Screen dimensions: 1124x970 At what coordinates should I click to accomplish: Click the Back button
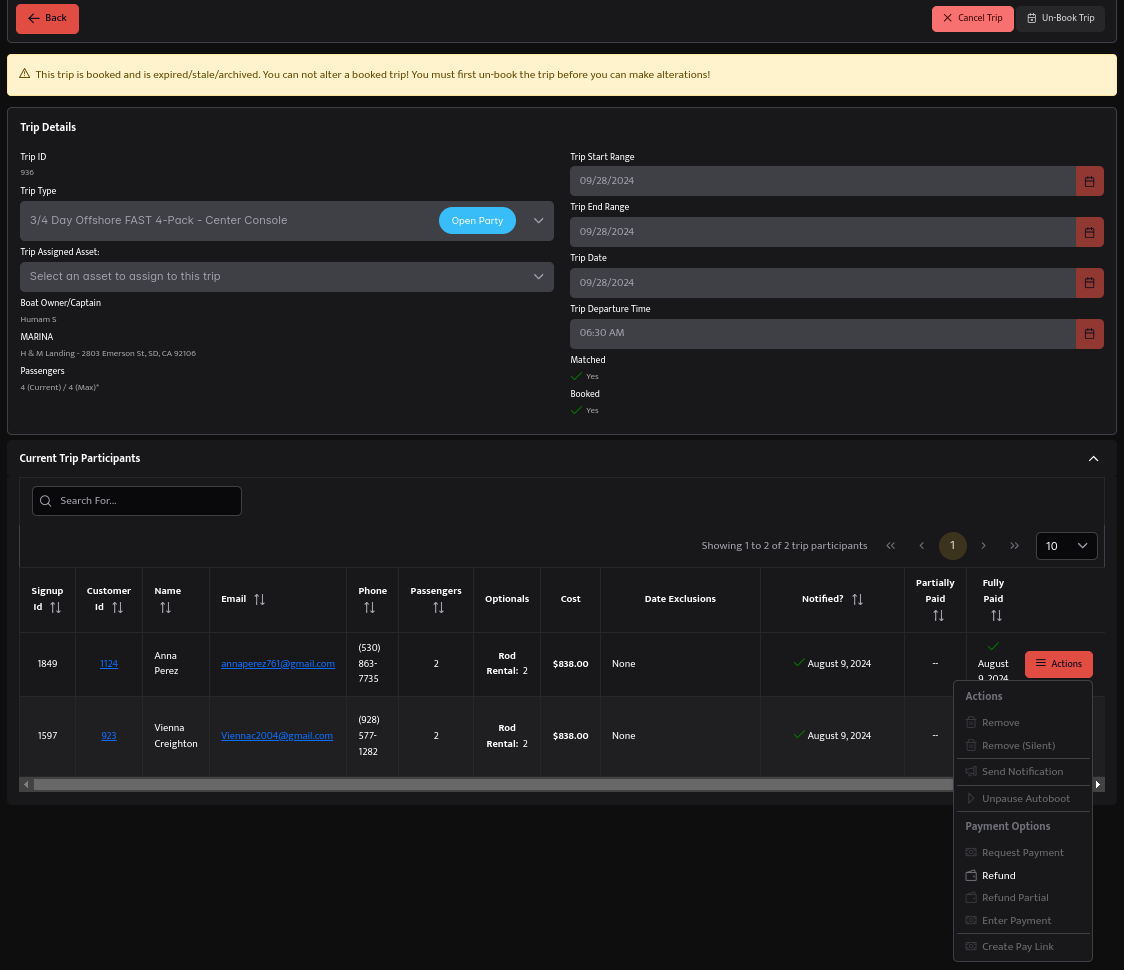click(x=47, y=18)
